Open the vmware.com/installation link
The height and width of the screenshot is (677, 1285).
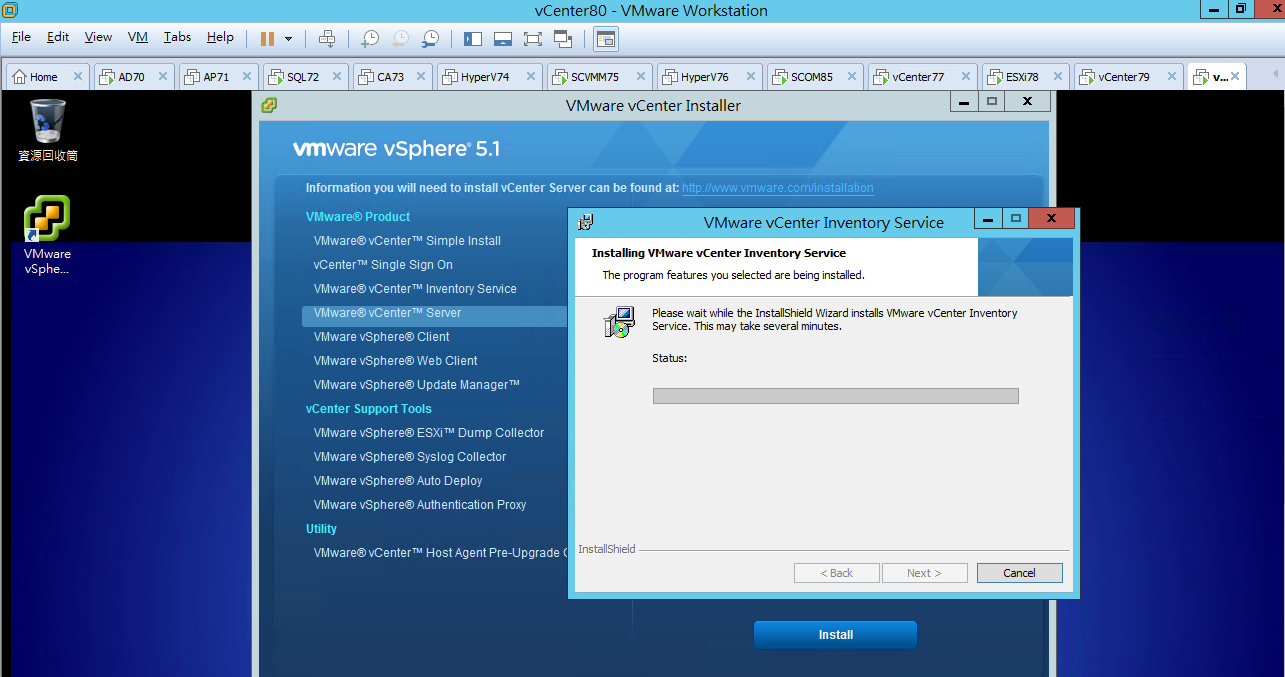[778, 188]
